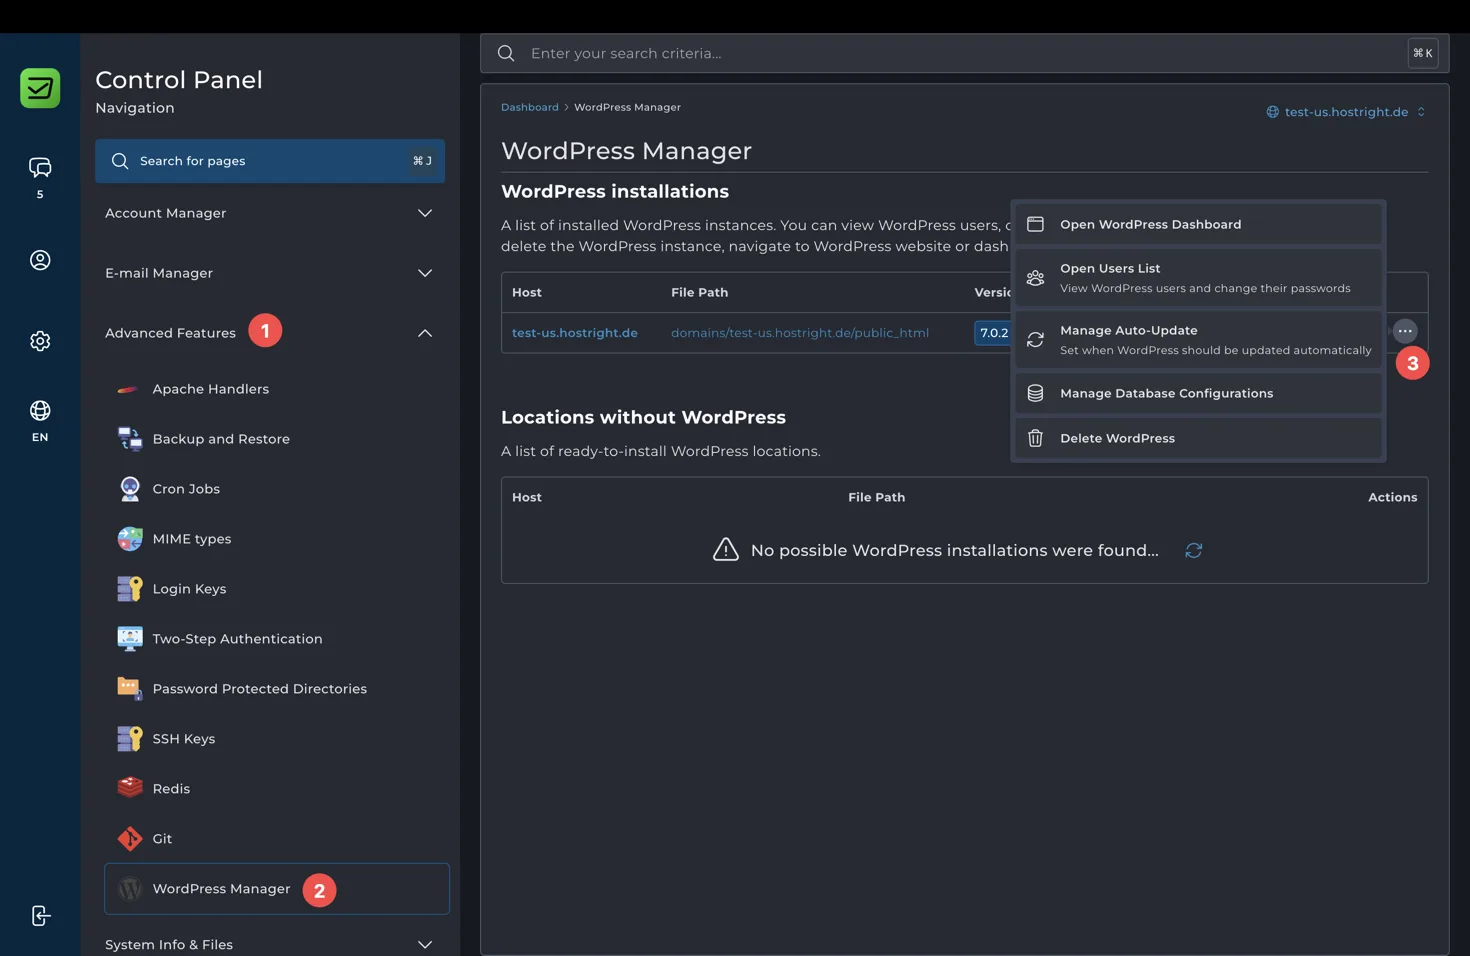This screenshot has height=956, width=1470.
Task: Click the Backup and Restore icon
Action: click(129, 439)
